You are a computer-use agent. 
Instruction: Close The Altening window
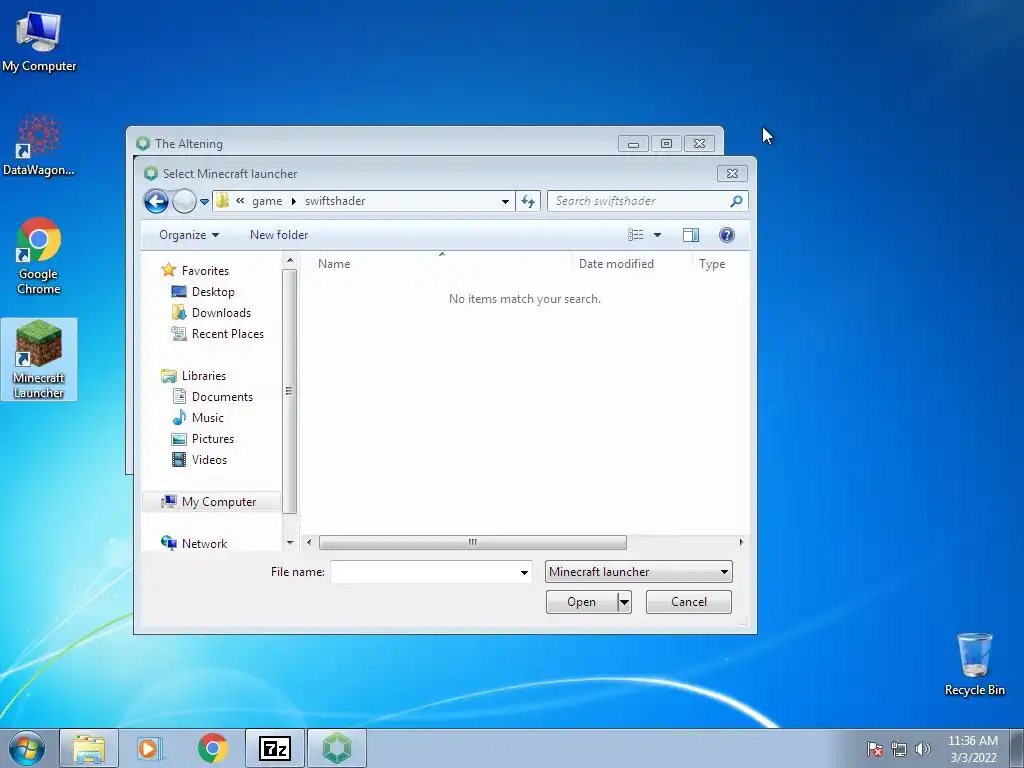coord(699,144)
